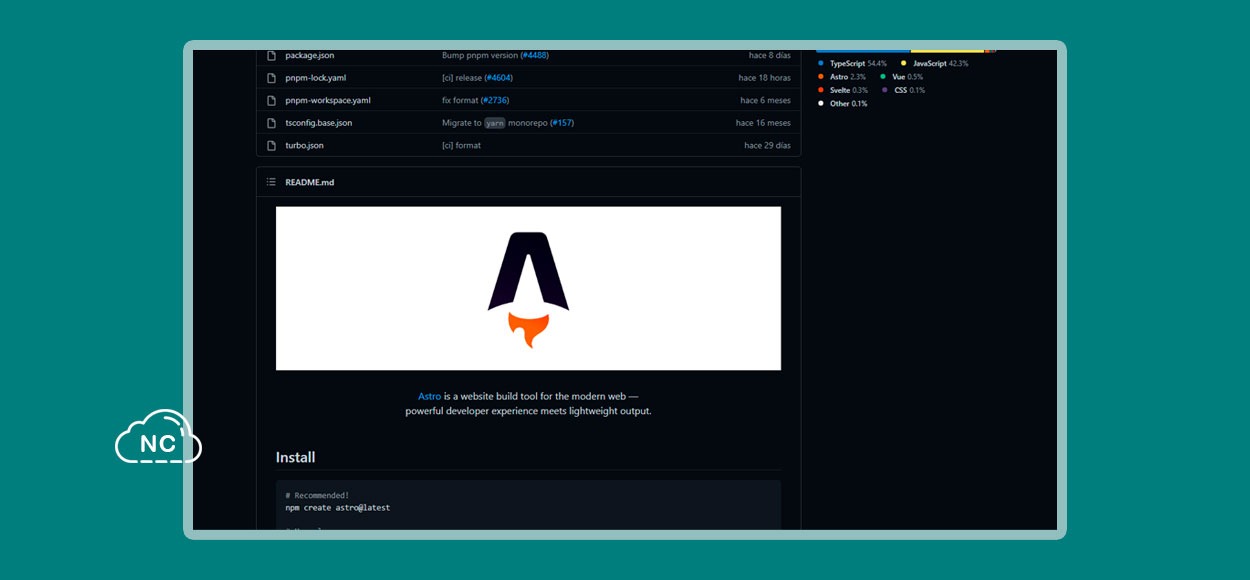Click the Astro rocket logo banner
The height and width of the screenshot is (580, 1250).
tap(528, 288)
